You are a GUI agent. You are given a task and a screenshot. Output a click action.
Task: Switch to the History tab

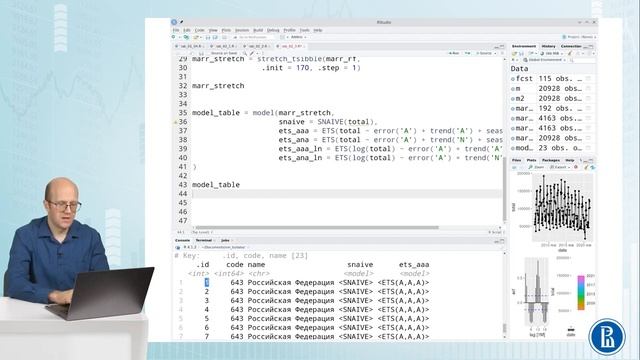[548, 47]
